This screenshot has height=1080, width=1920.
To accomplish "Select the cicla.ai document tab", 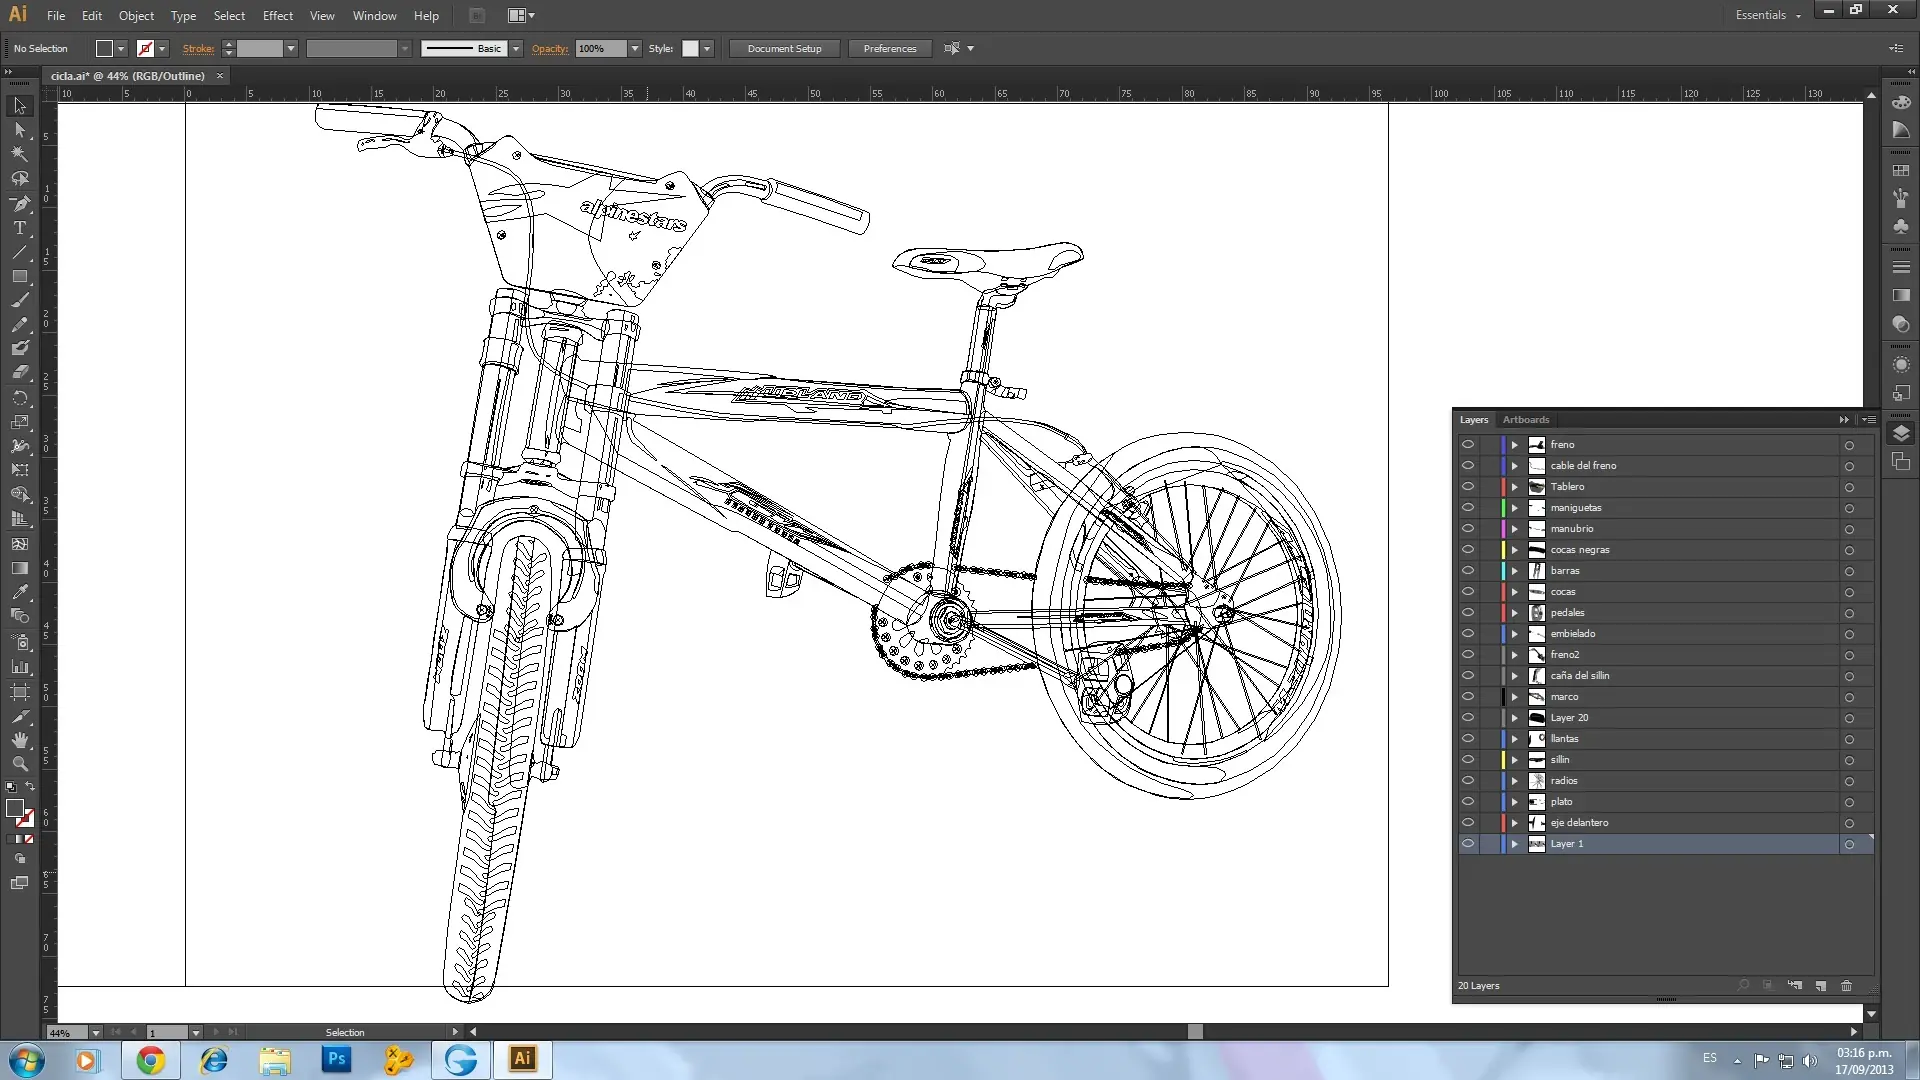I will (x=128, y=76).
